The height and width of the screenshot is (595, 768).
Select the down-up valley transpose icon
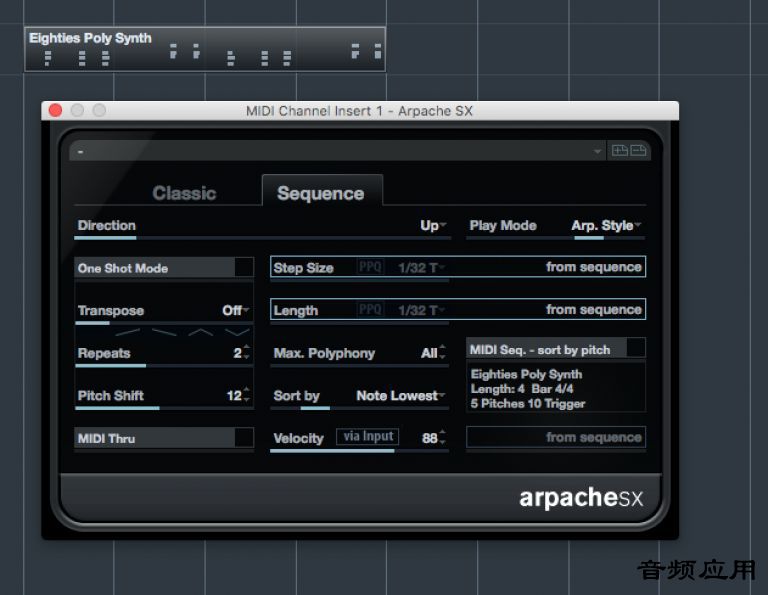click(237, 333)
